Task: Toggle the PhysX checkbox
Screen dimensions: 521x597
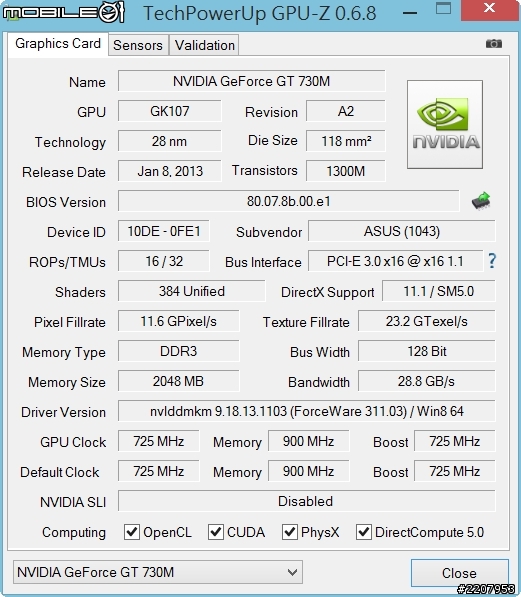Action: pyautogui.click(x=289, y=532)
